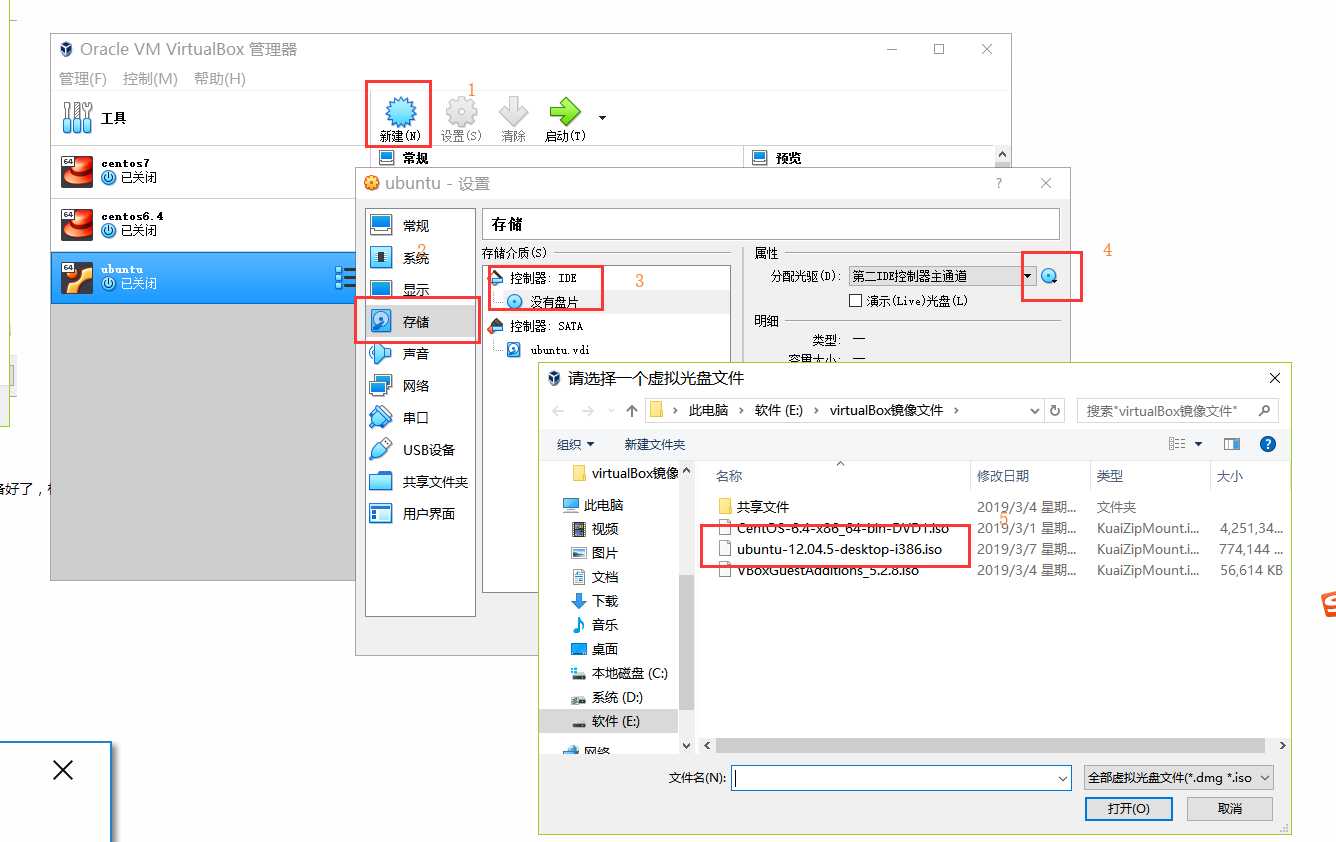Viewport: 1336px width, 842px height.
Task: Click the Settings (设置) gear toolbar icon
Action: coord(461,118)
